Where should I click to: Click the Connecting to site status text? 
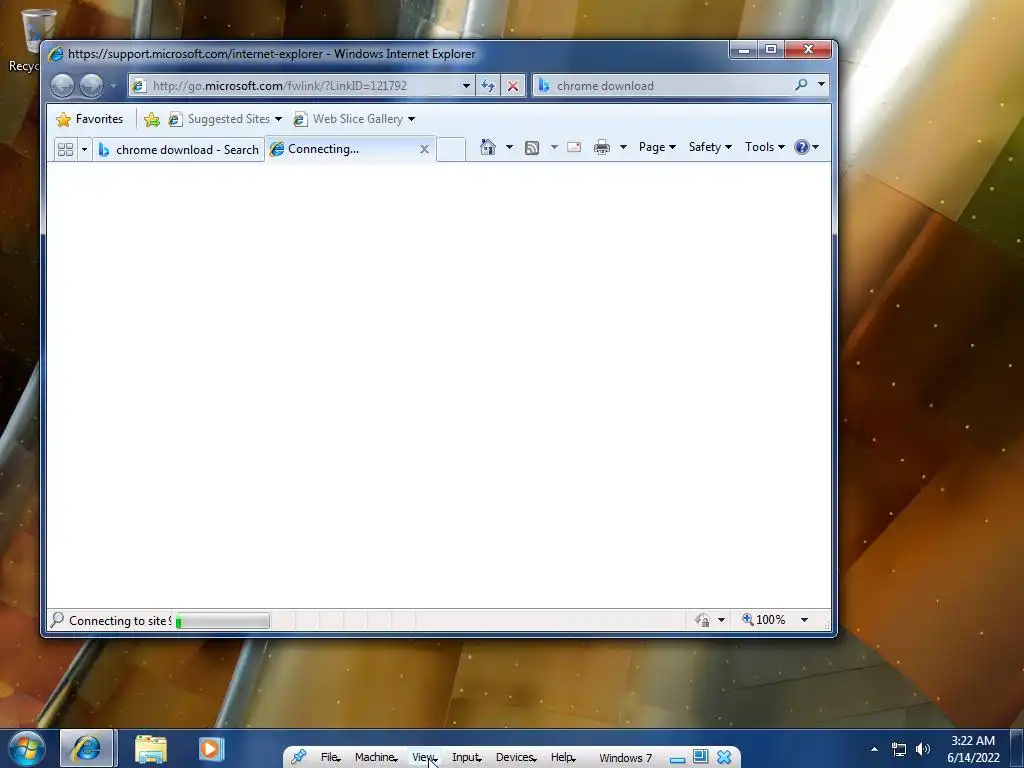point(120,620)
